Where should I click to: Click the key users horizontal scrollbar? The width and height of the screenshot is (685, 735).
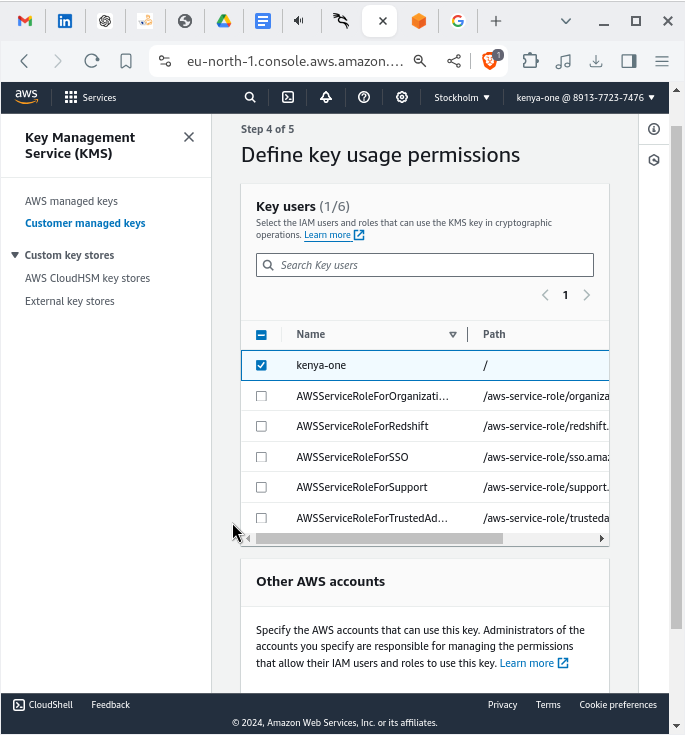(x=379, y=539)
